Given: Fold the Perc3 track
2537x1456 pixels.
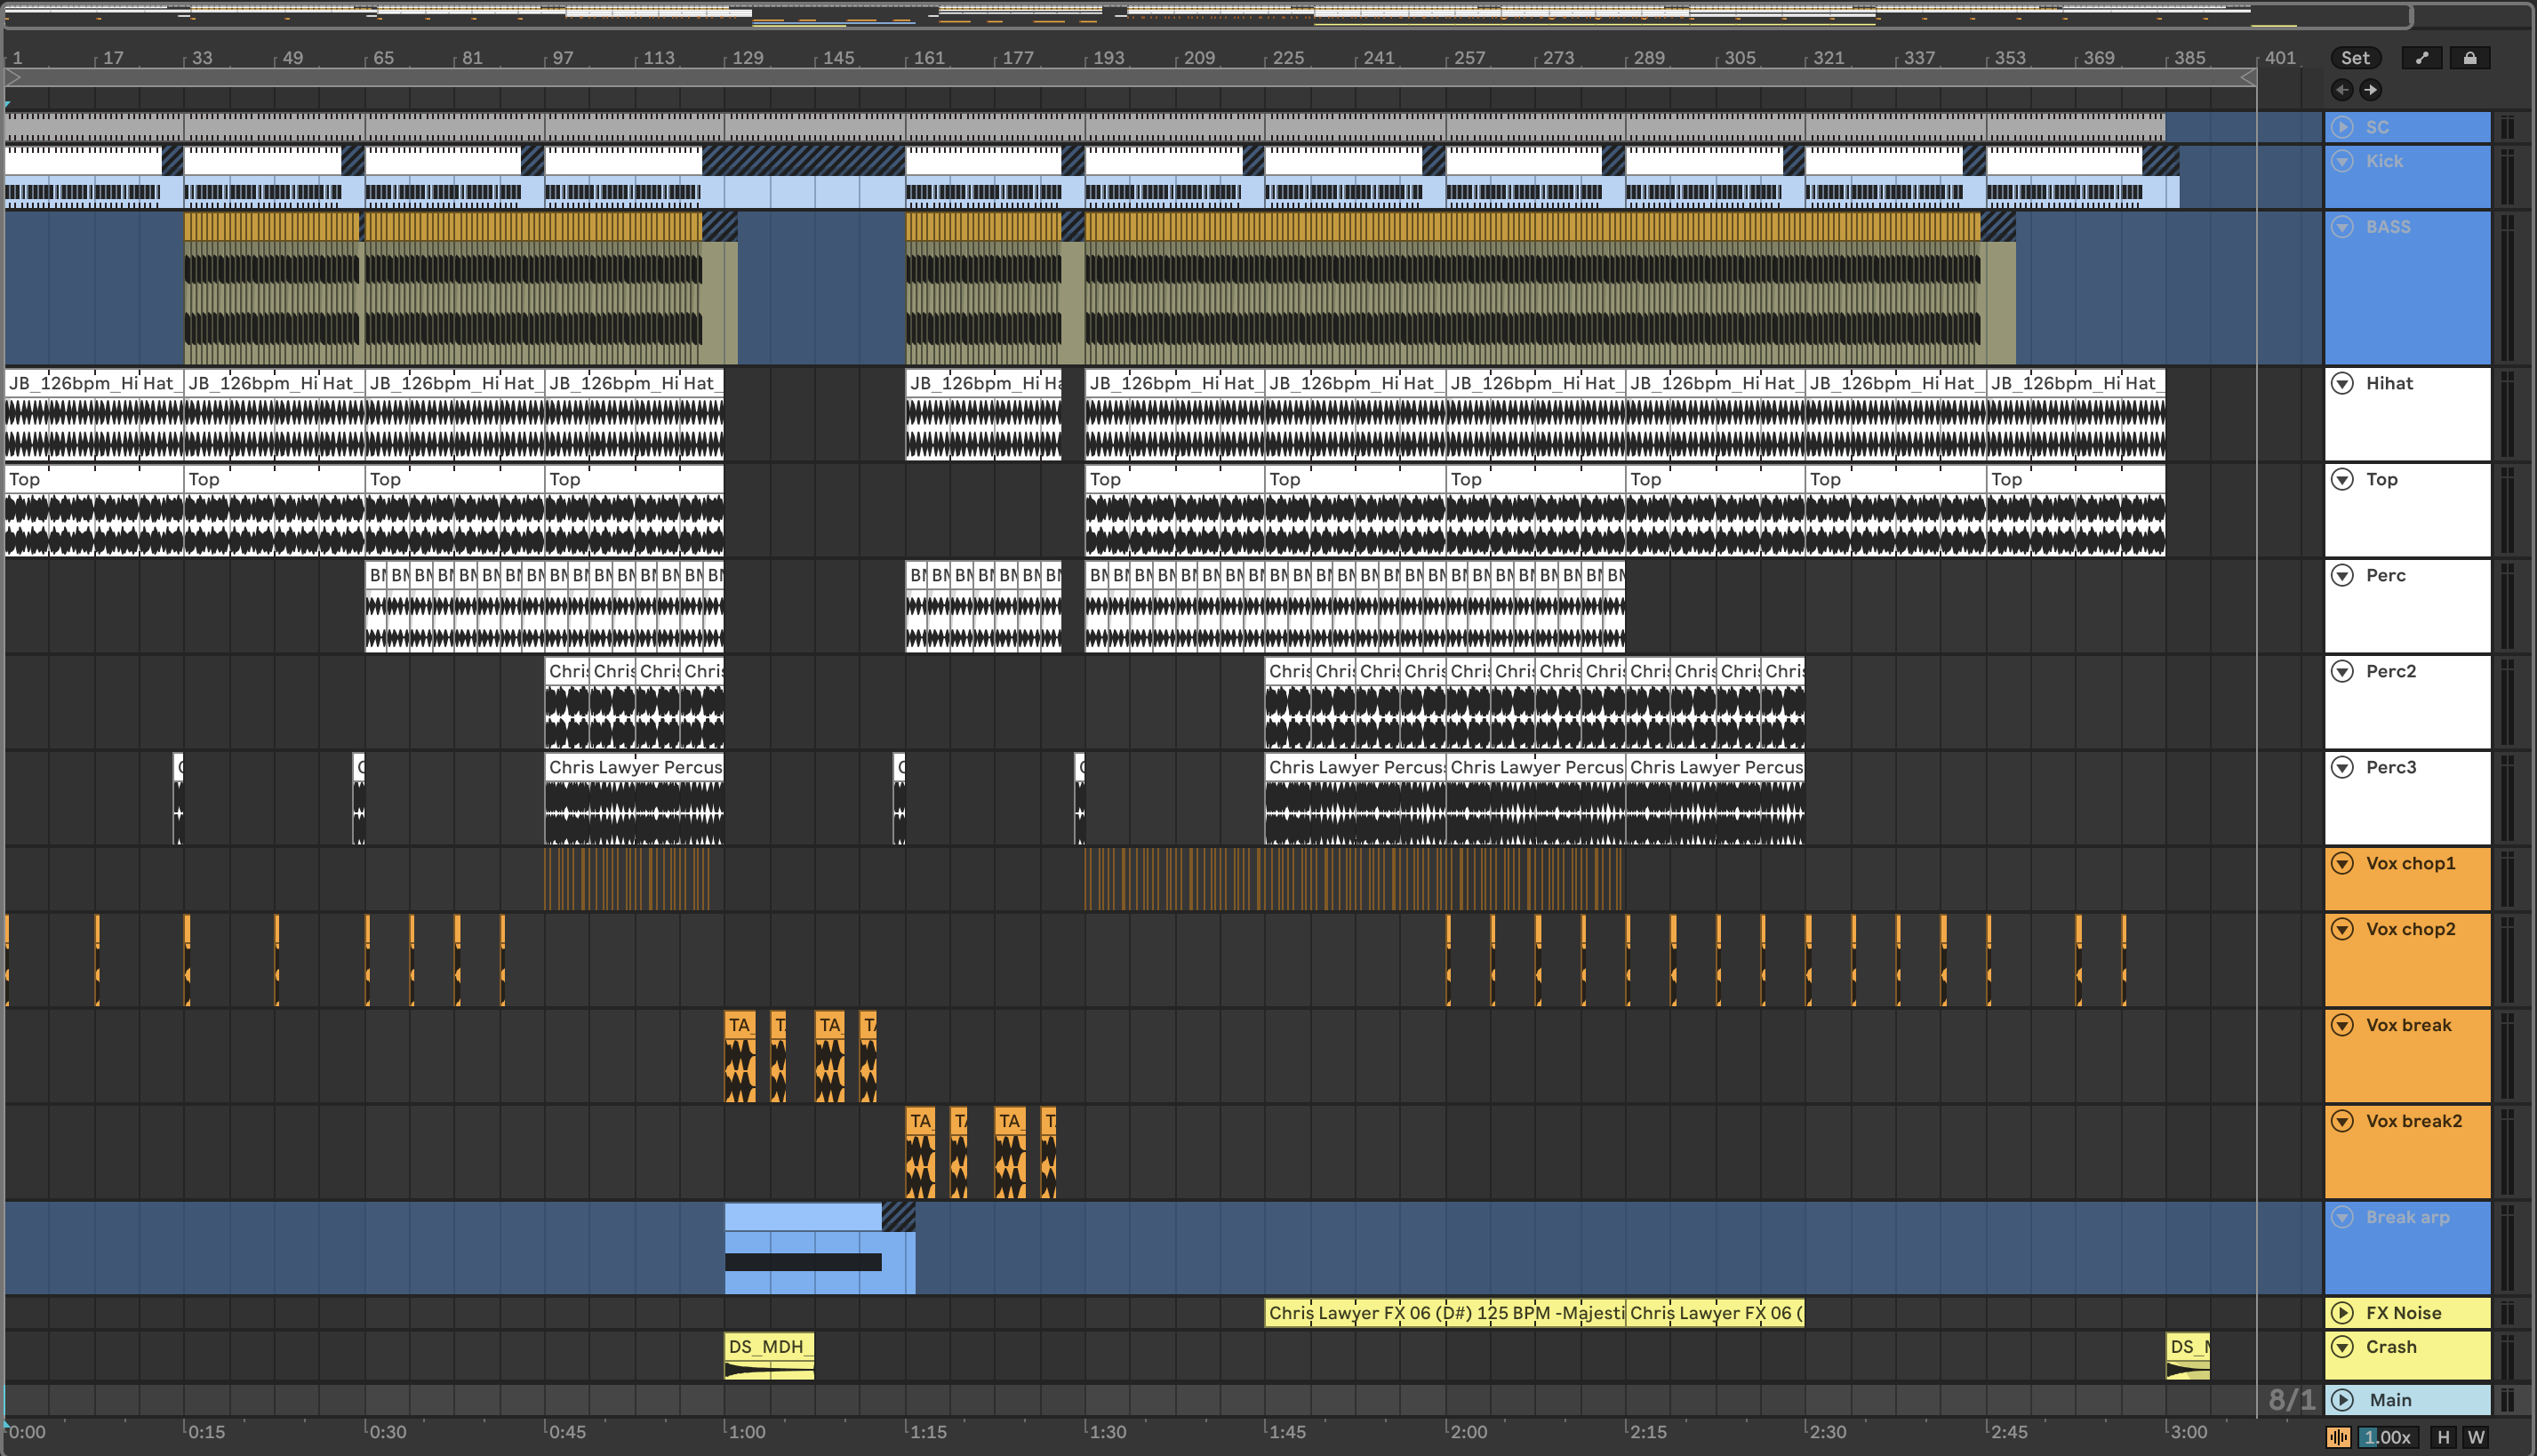Looking at the screenshot, I should pyautogui.click(x=2342, y=767).
